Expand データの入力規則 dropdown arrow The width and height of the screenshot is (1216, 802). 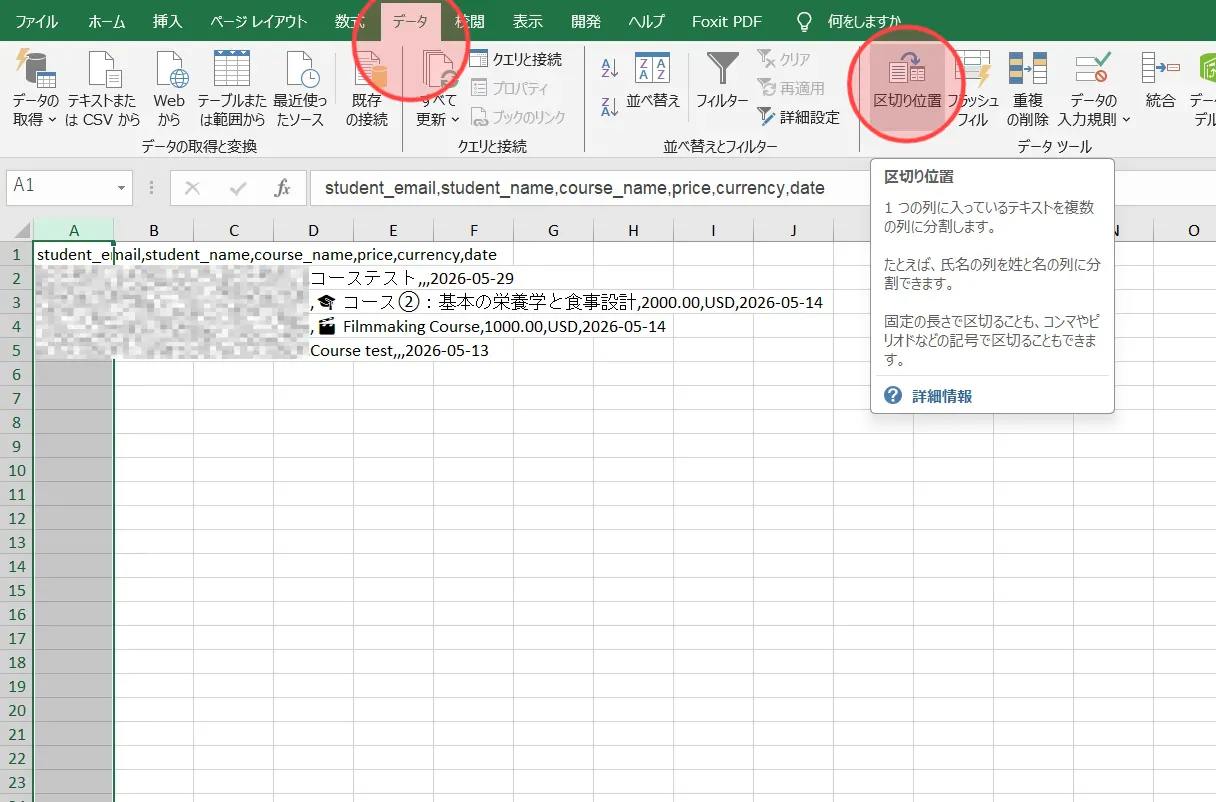point(1126,120)
